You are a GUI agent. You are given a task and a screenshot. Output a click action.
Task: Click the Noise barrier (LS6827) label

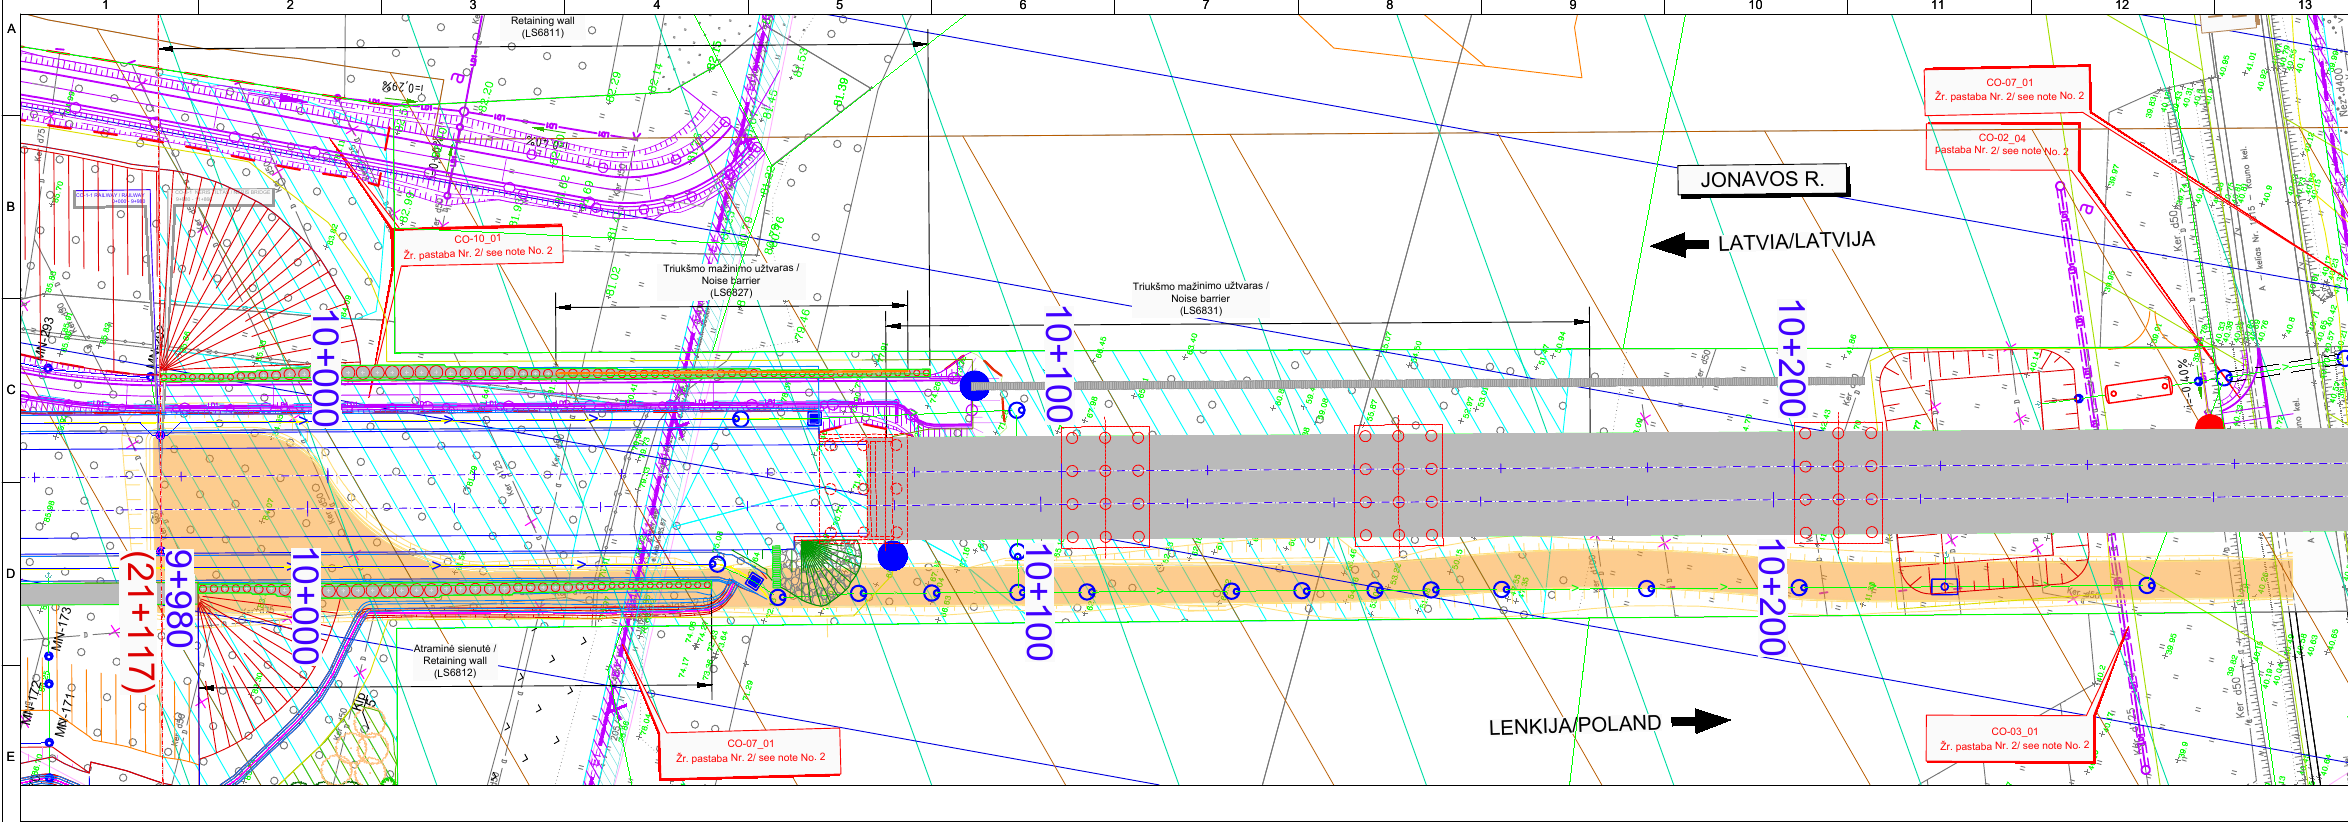click(730, 280)
